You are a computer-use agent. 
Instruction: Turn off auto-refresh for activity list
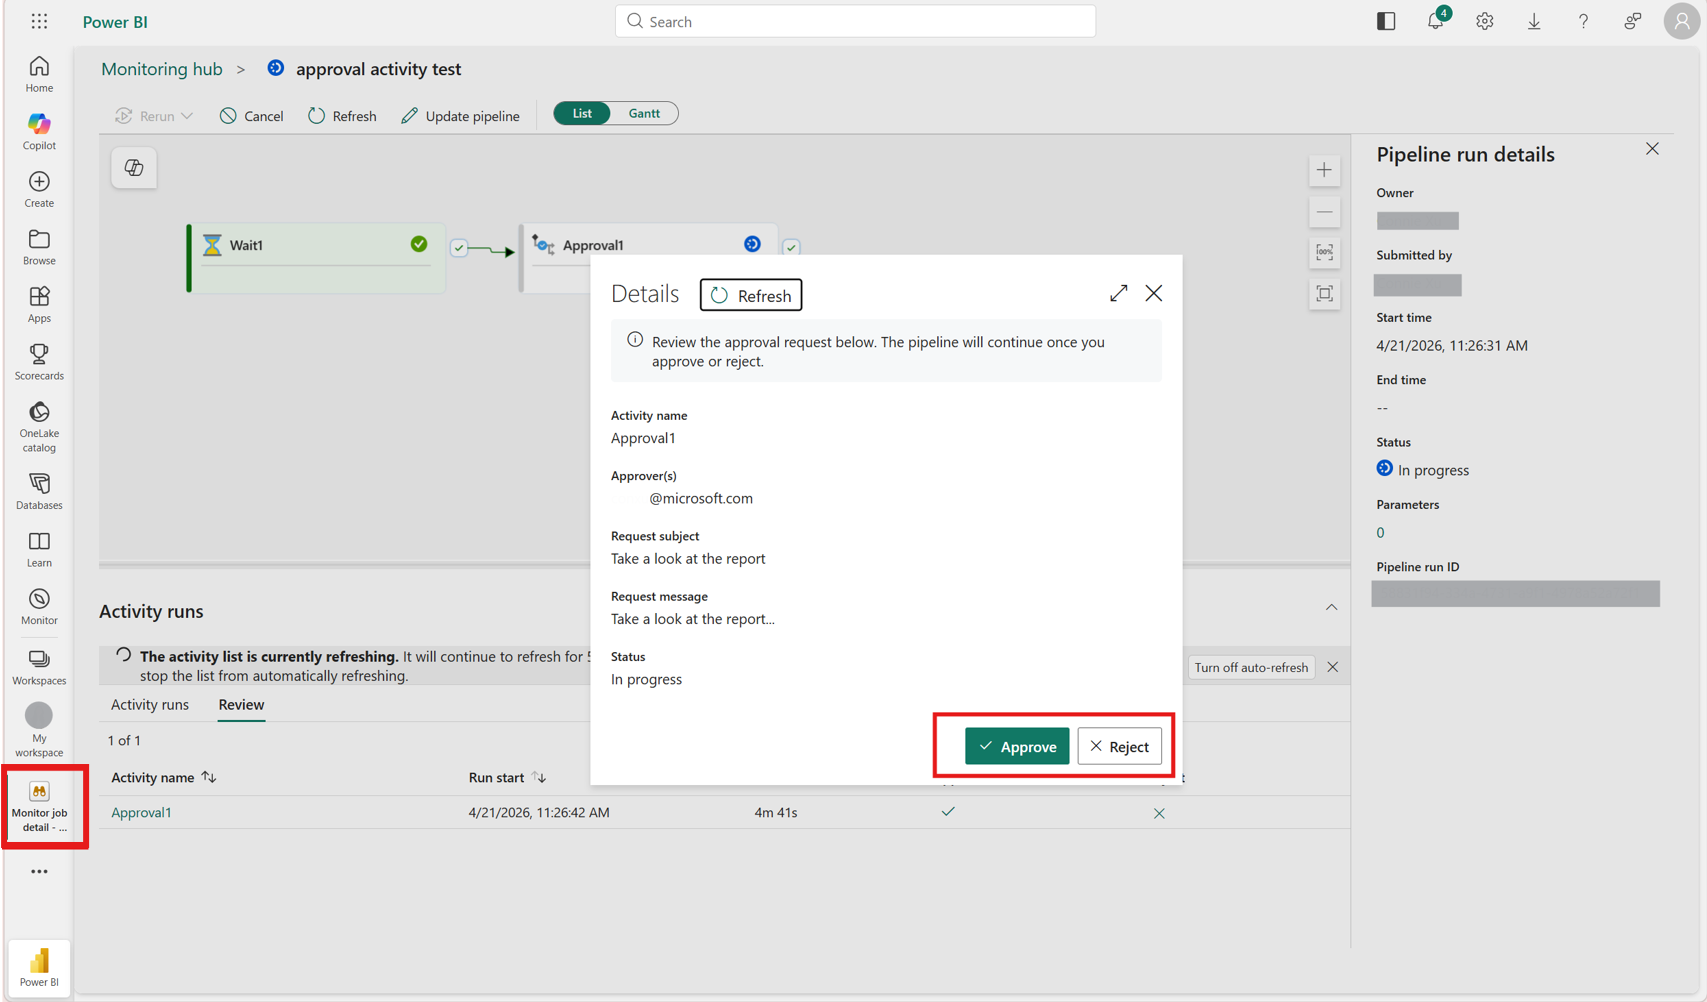1251,667
